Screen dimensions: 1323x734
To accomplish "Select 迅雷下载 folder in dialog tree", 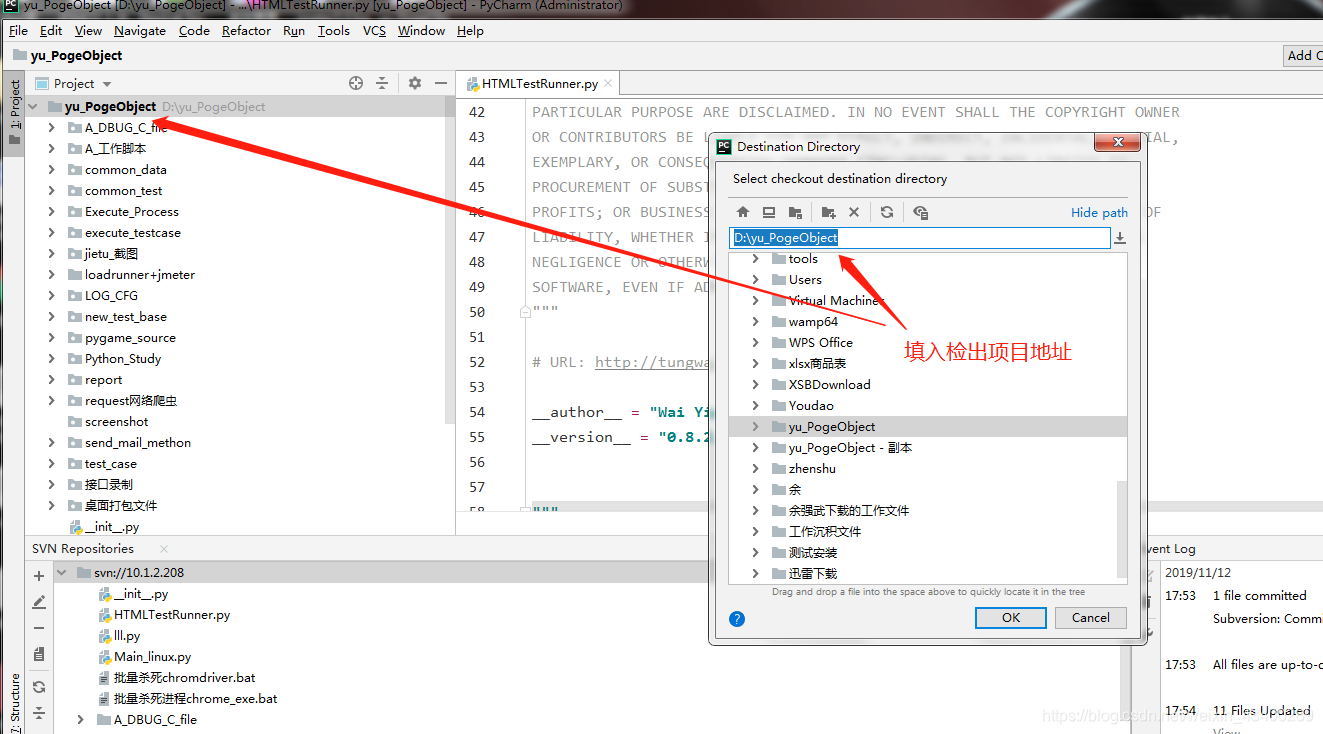I will click(x=812, y=573).
